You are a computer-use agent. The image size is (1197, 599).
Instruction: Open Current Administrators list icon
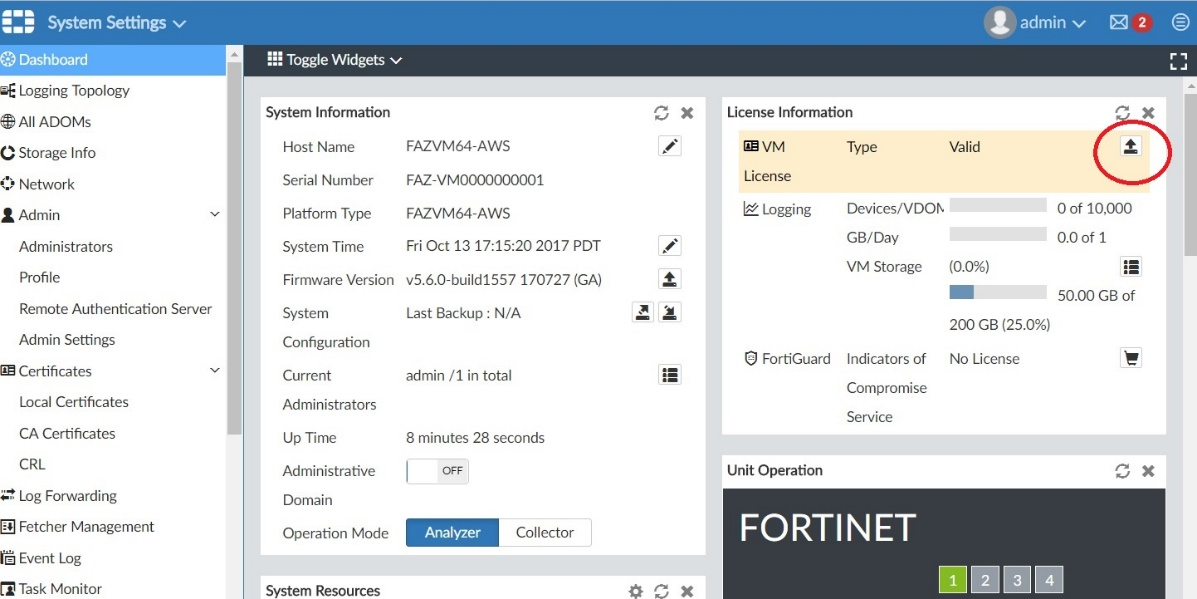click(x=670, y=375)
